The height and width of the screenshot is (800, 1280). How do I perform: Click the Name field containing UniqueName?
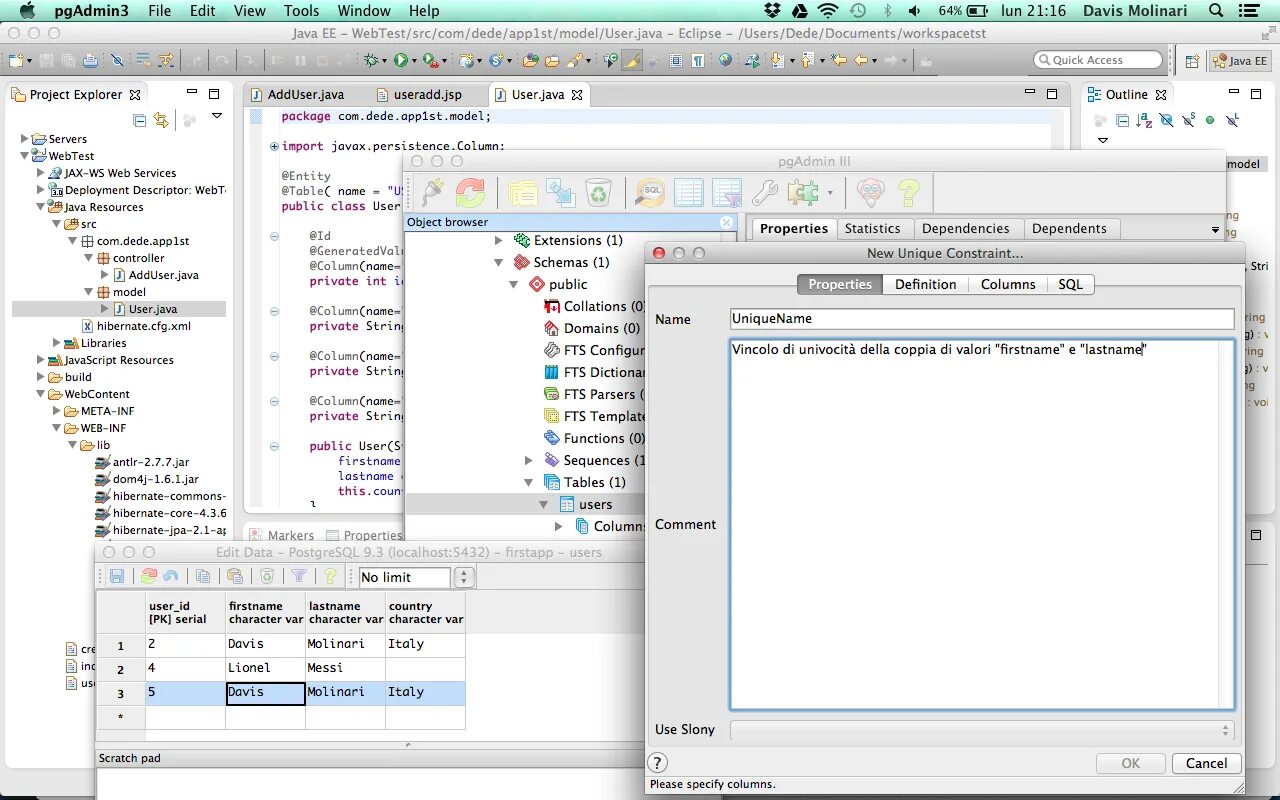coord(982,318)
